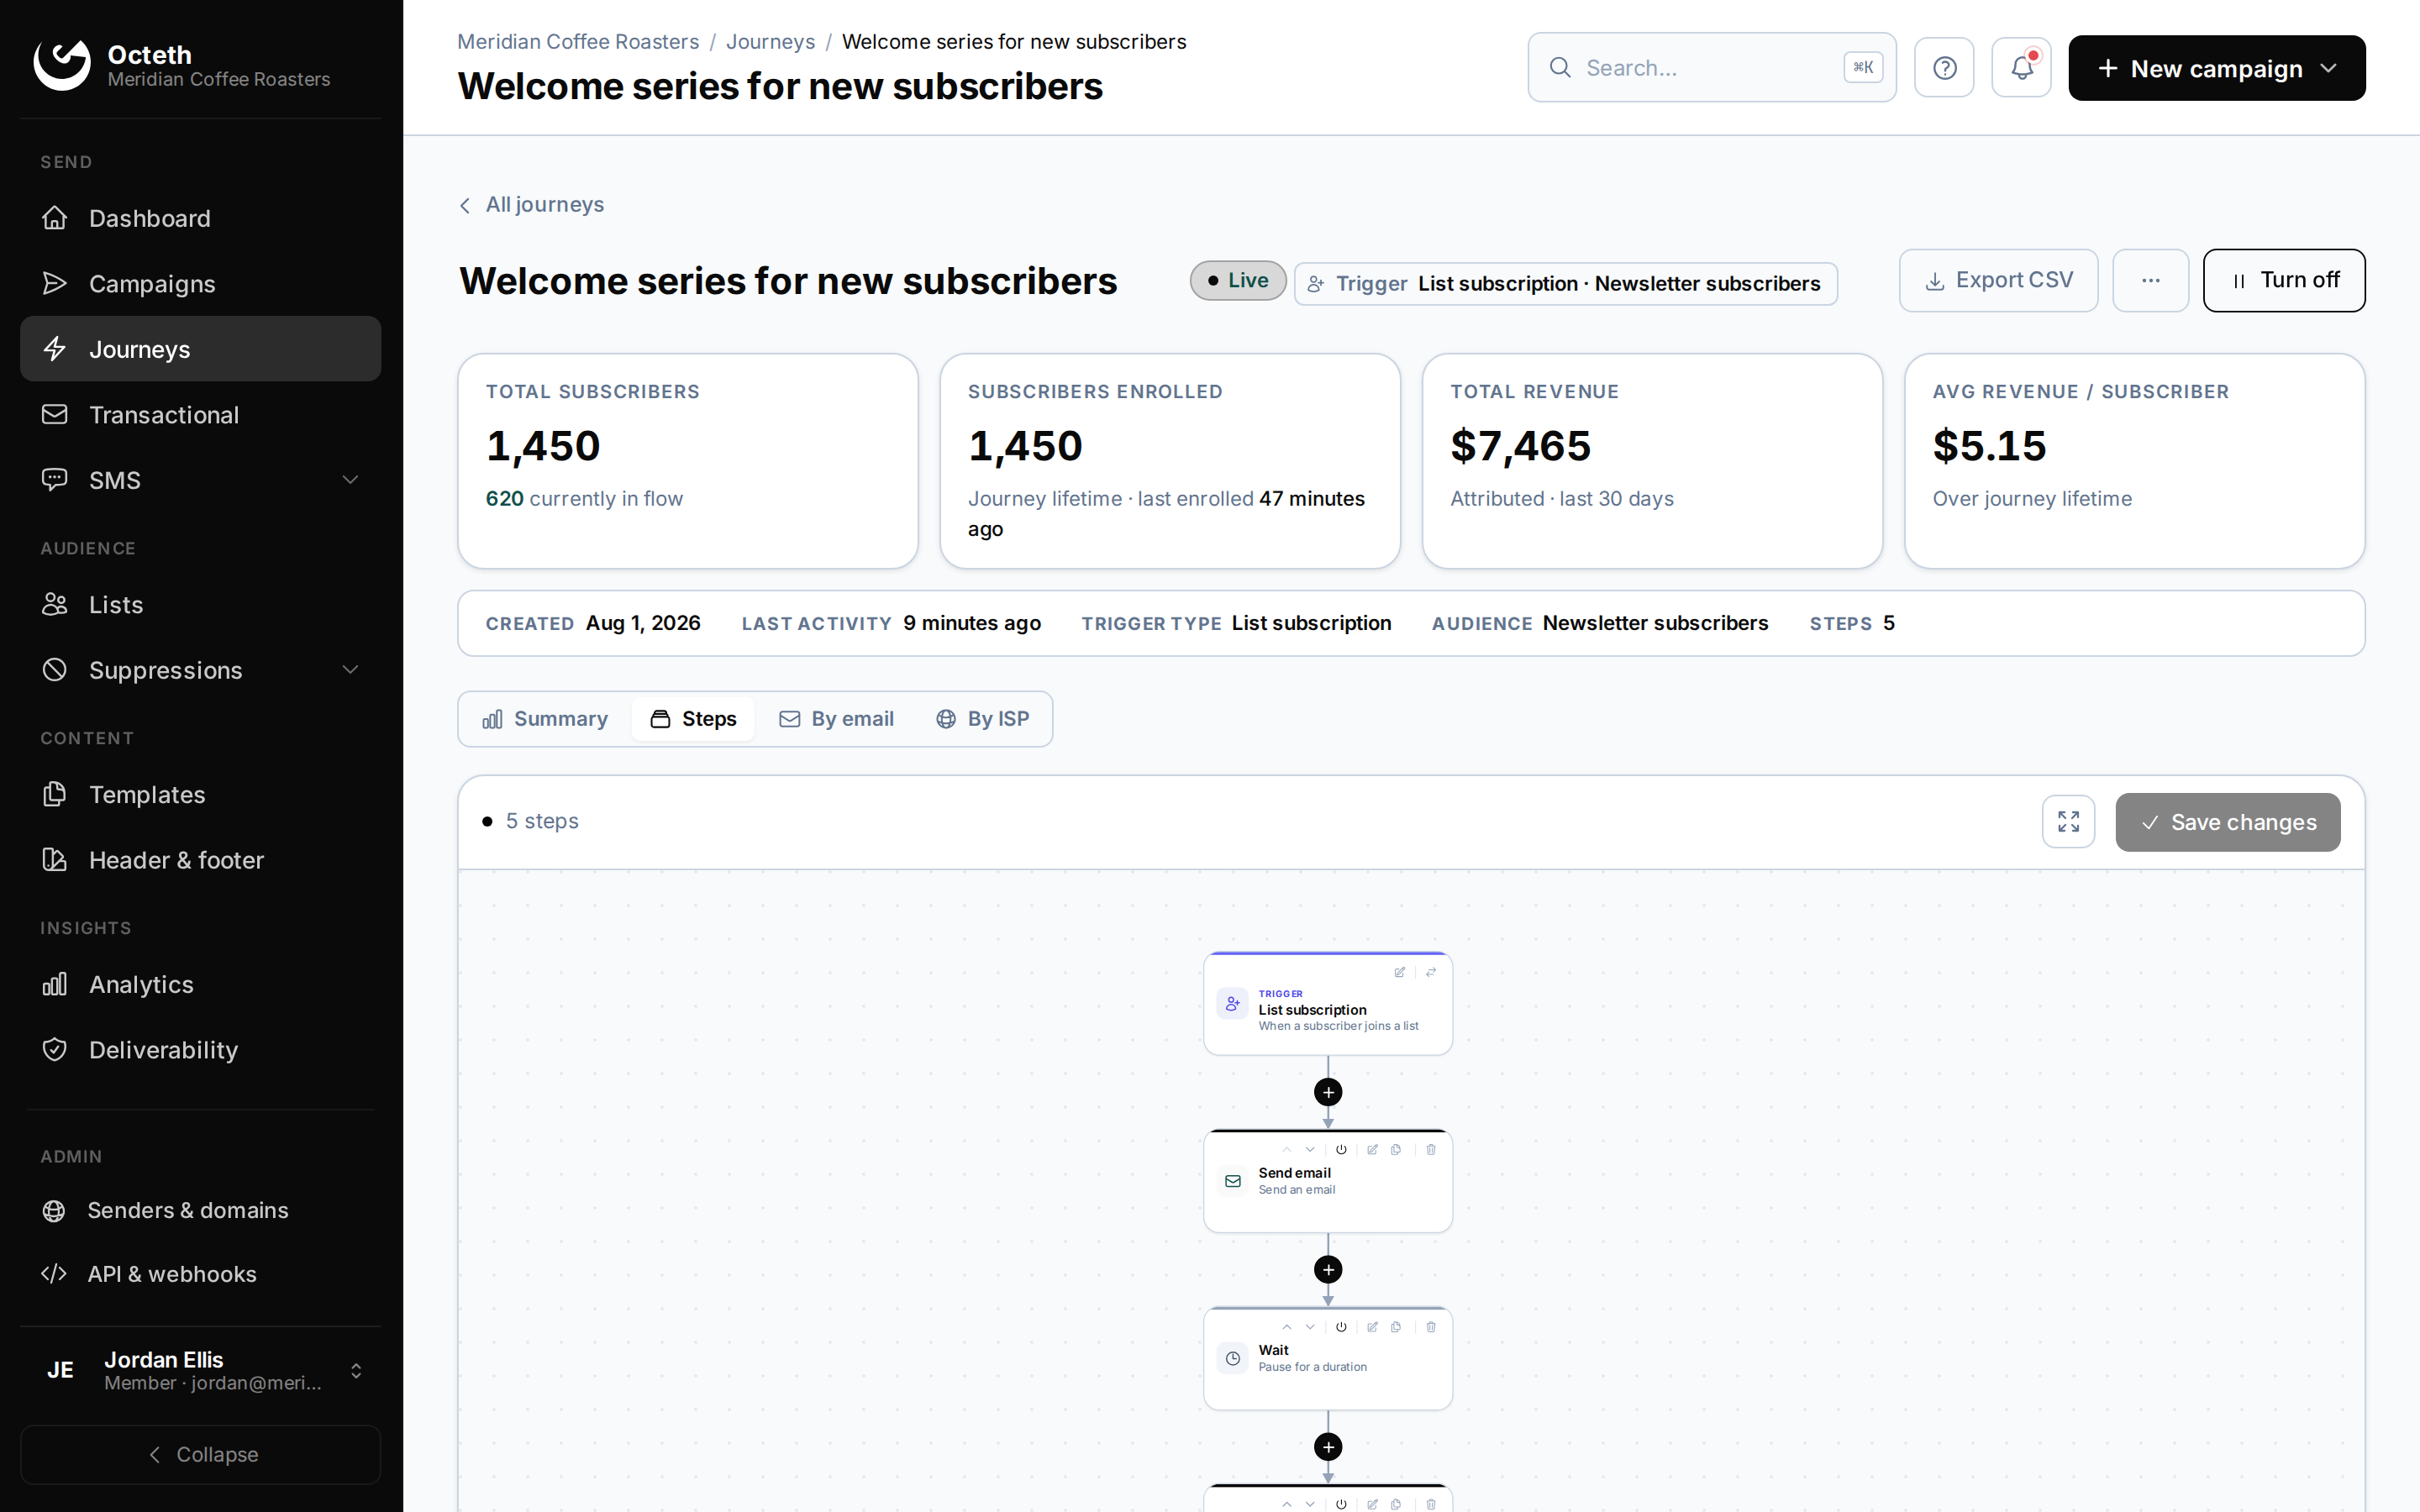Go back to All journeys
Viewport: 2420px width, 1512px height.
coord(531,205)
